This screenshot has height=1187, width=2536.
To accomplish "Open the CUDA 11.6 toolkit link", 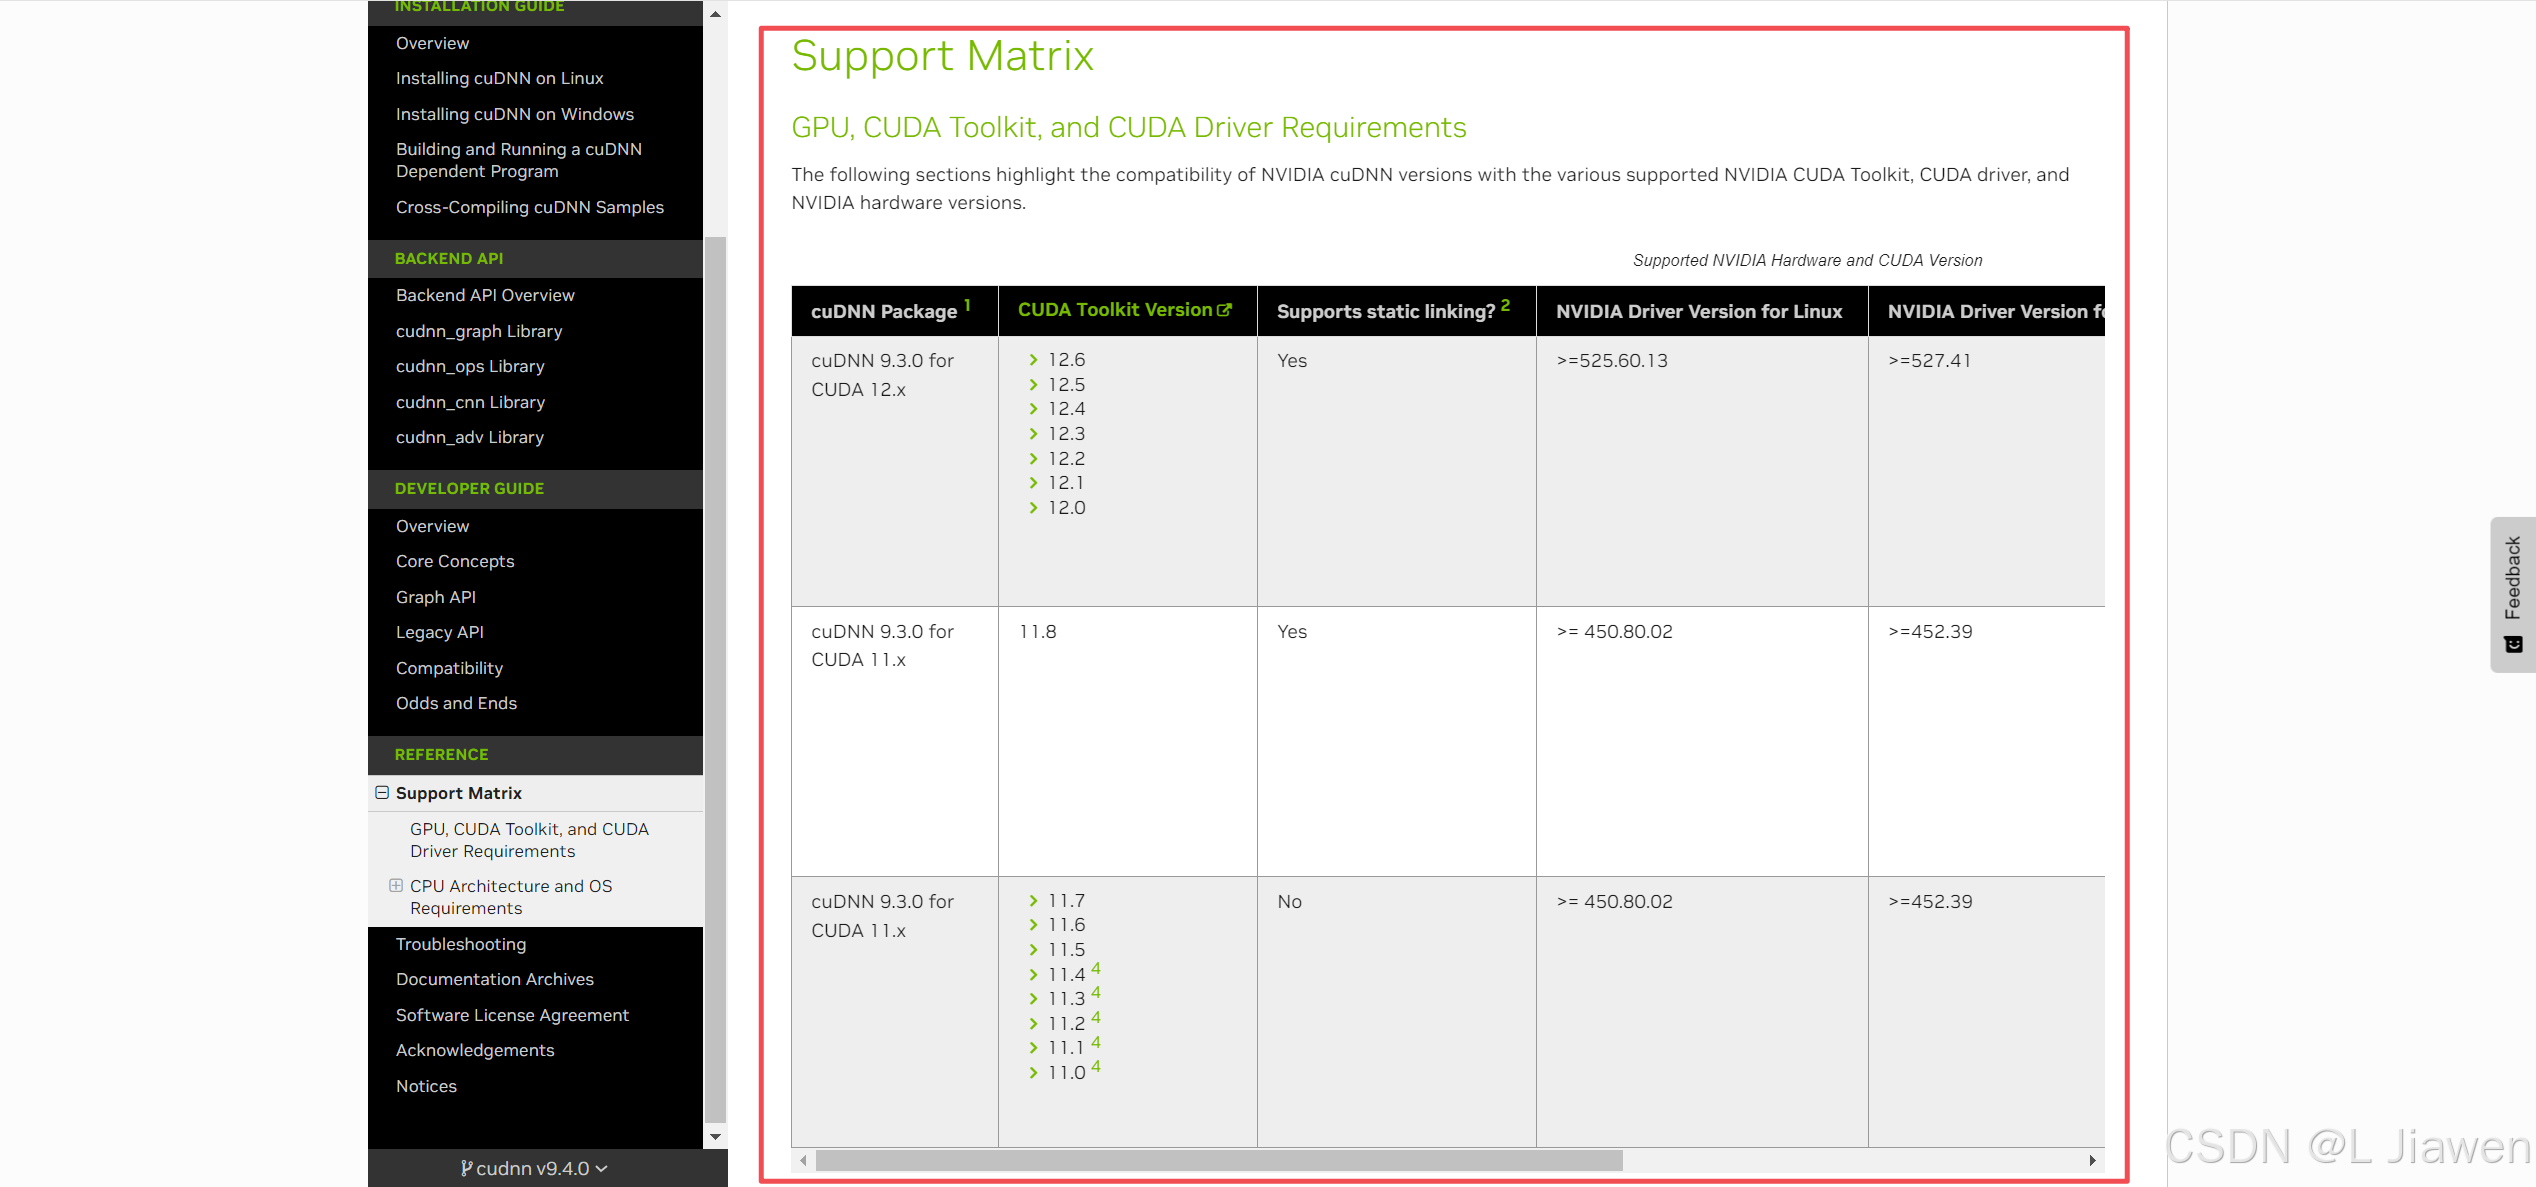I will click(x=1066, y=924).
